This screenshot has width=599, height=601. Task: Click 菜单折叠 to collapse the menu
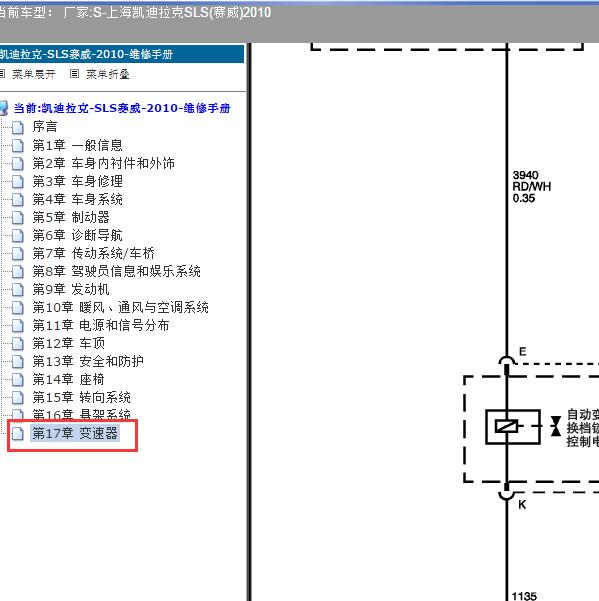108,74
